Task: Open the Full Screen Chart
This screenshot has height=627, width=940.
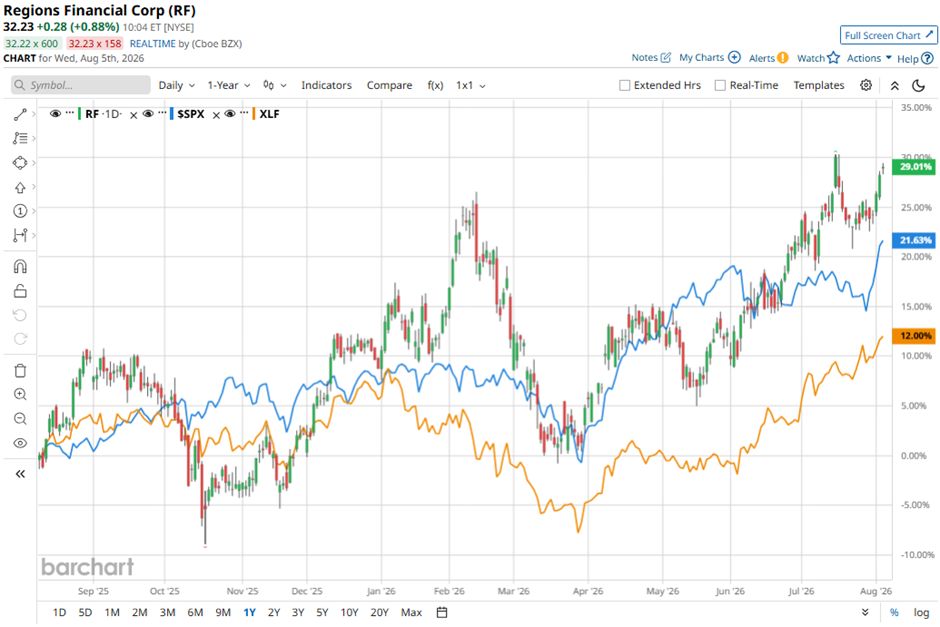Action: (888, 35)
